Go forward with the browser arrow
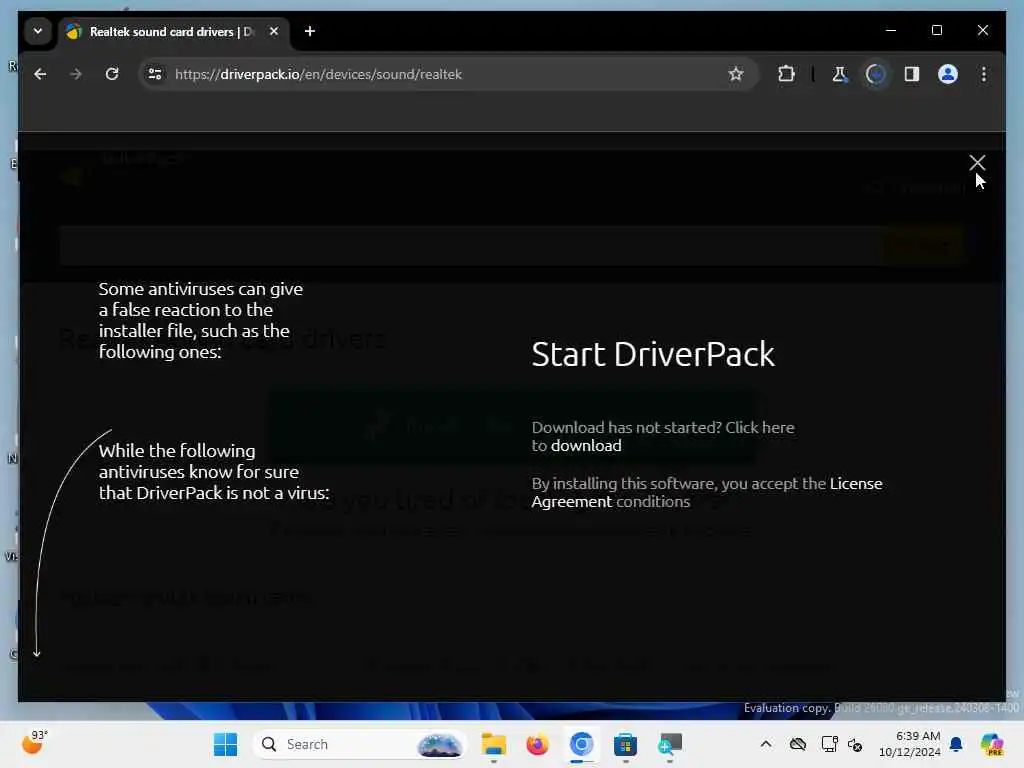This screenshot has width=1024, height=768. 76,74
